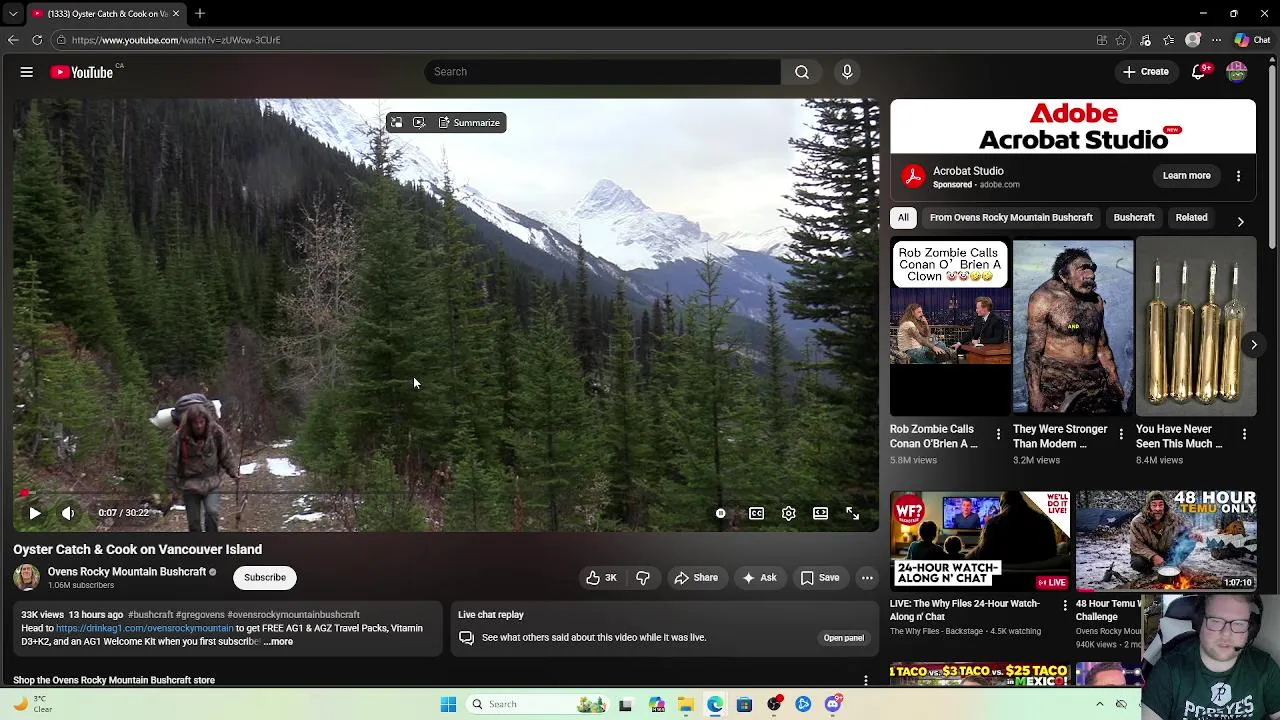Click the Summarize button over video
Viewport: 1280px width, 720px height.
point(469,123)
